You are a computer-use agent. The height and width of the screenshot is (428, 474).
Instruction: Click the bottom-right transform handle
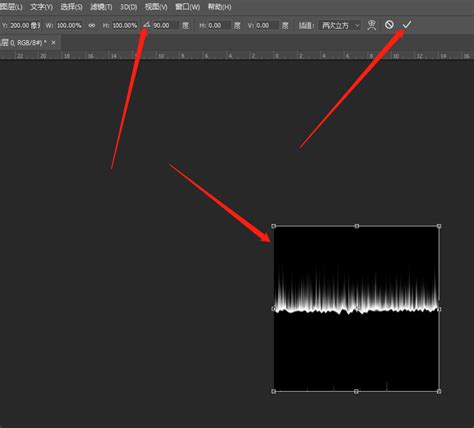point(439,391)
